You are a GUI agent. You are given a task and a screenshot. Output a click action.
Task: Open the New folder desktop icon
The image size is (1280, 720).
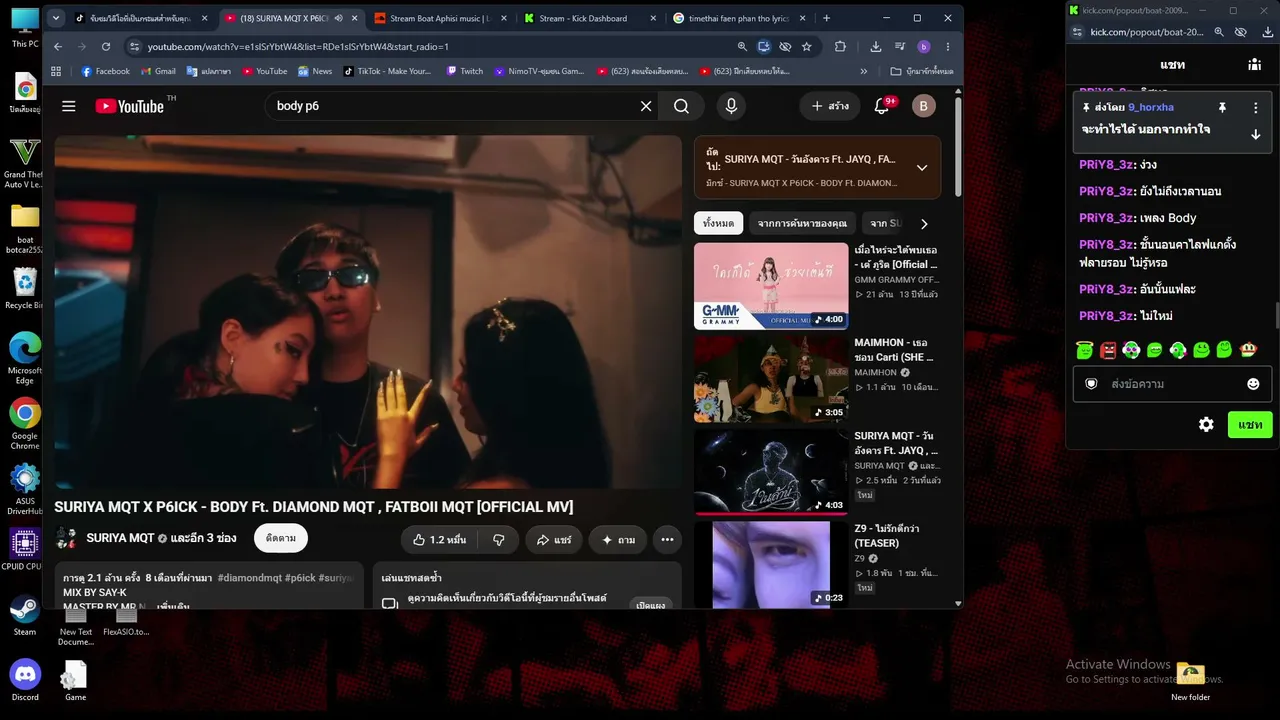click(1190, 681)
